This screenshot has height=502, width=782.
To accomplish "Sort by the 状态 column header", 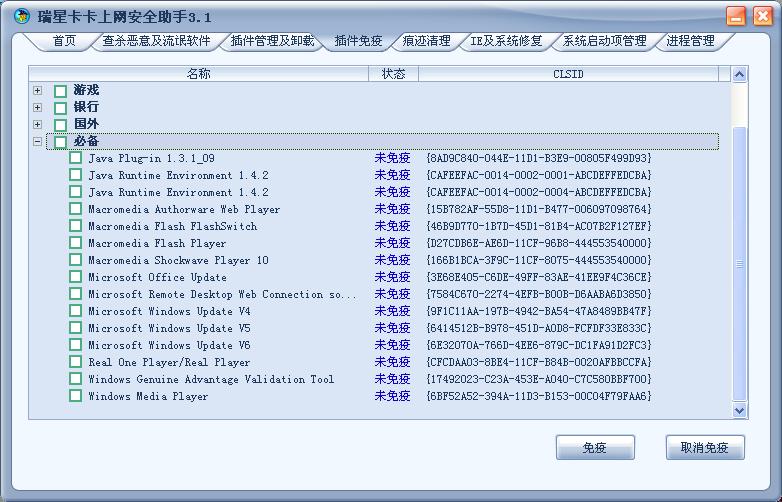I will point(393,74).
